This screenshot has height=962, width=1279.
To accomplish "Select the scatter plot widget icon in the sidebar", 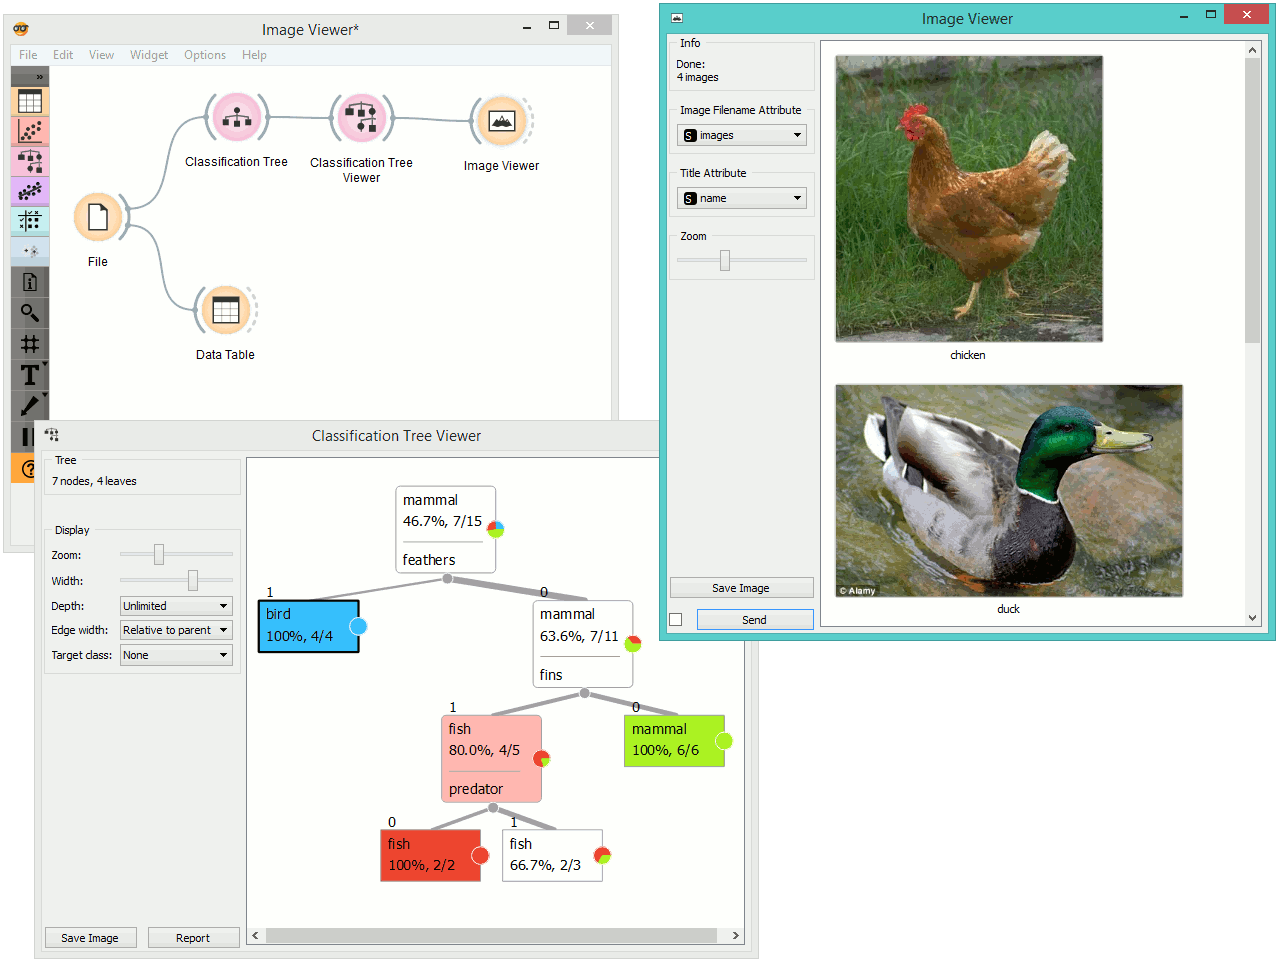I will (x=28, y=130).
